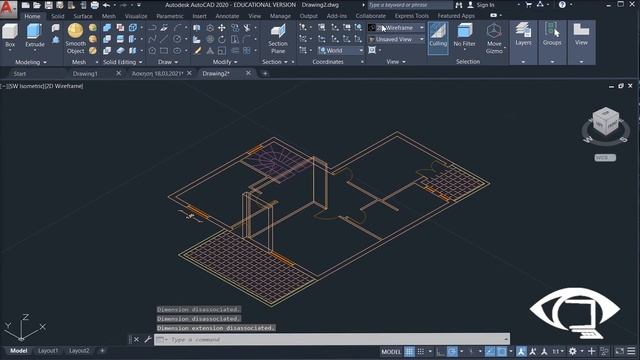Image resolution: width=640 pixels, height=360 pixels.
Task: Click the Rotate icon in Modify panel
Action: (222, 39)
